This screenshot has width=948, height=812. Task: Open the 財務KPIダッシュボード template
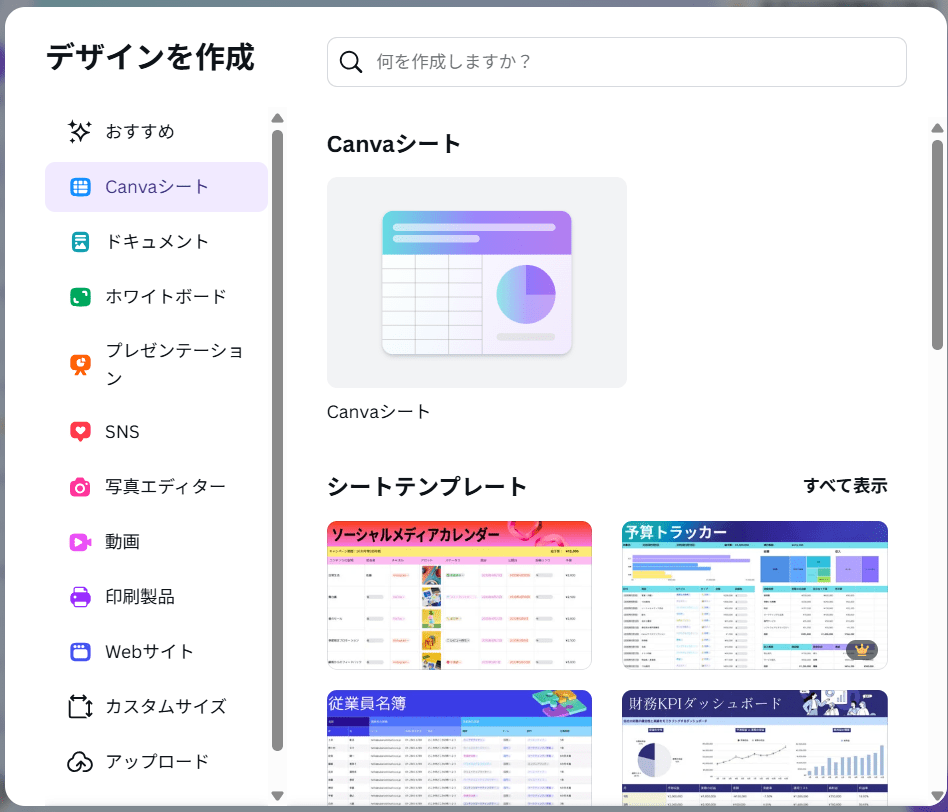pyautogui.click(x=755, y=747)
